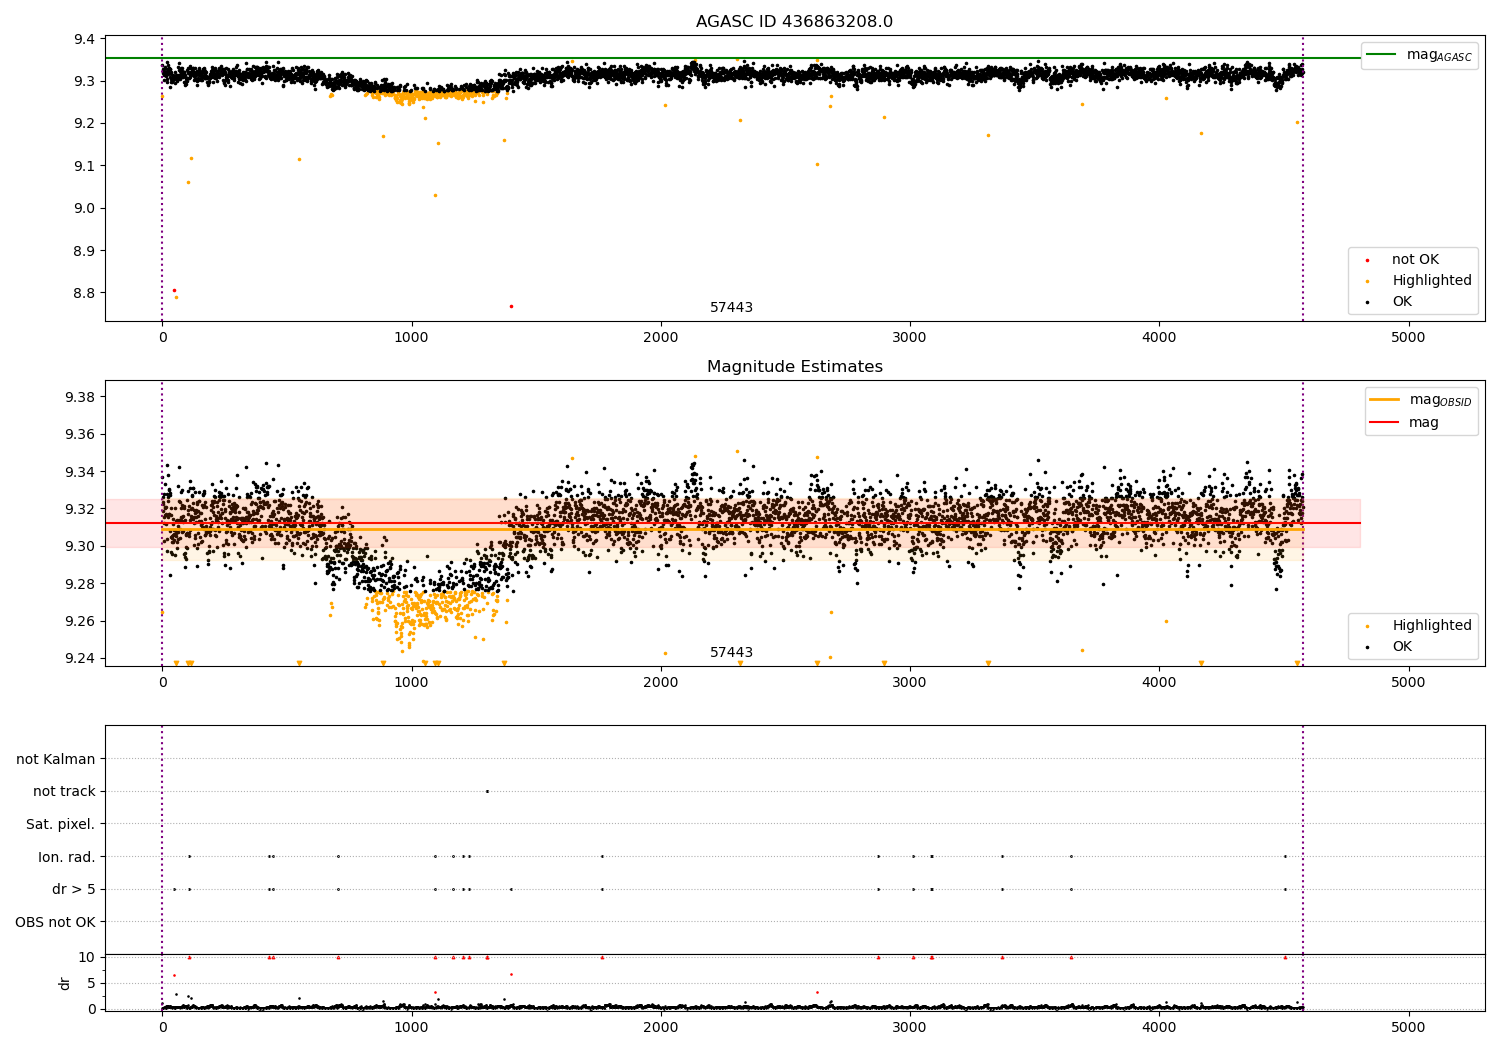Screen dimensions: 1500x1050
Task: Click the 57443 label in AGASC ID plot
Action: click(x=731, y=308)
